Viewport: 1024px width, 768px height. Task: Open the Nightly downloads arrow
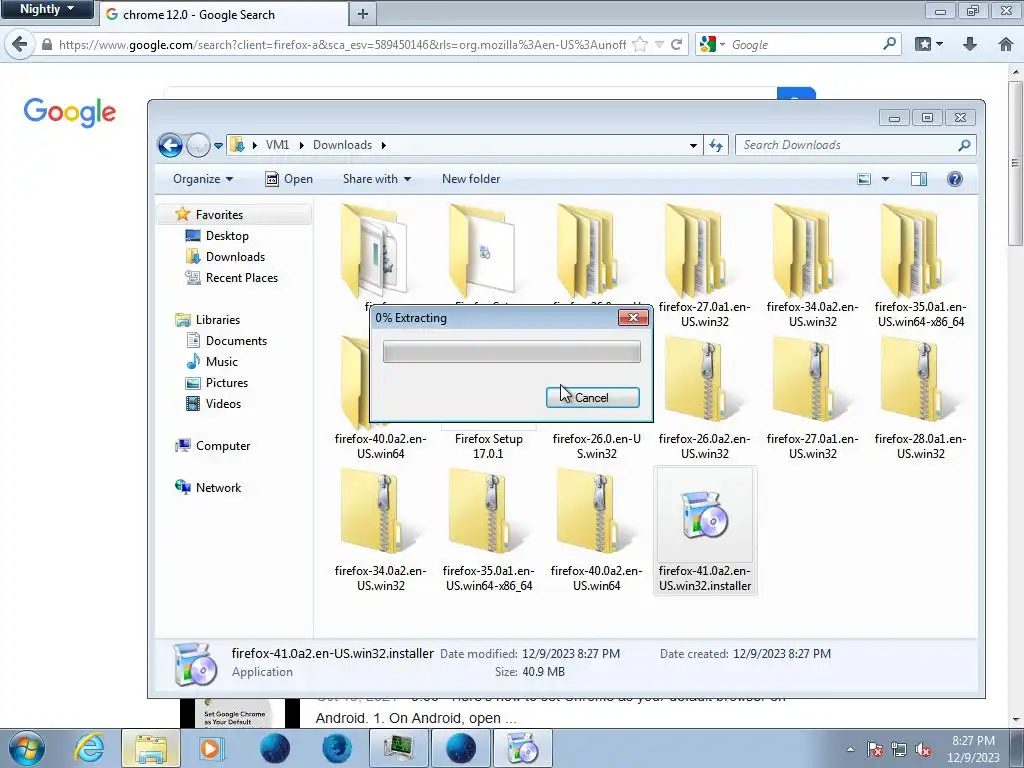pyautogui.click(x=970, y=44)
